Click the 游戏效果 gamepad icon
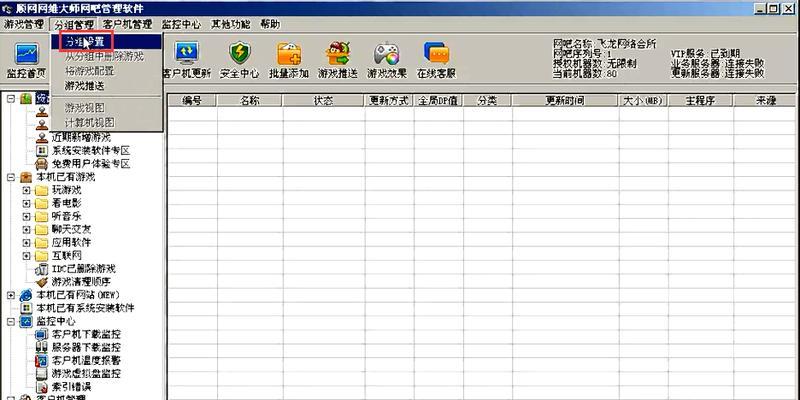Image resolution: width=800 pixels, height=400 pixels. [x=388, y=58]
